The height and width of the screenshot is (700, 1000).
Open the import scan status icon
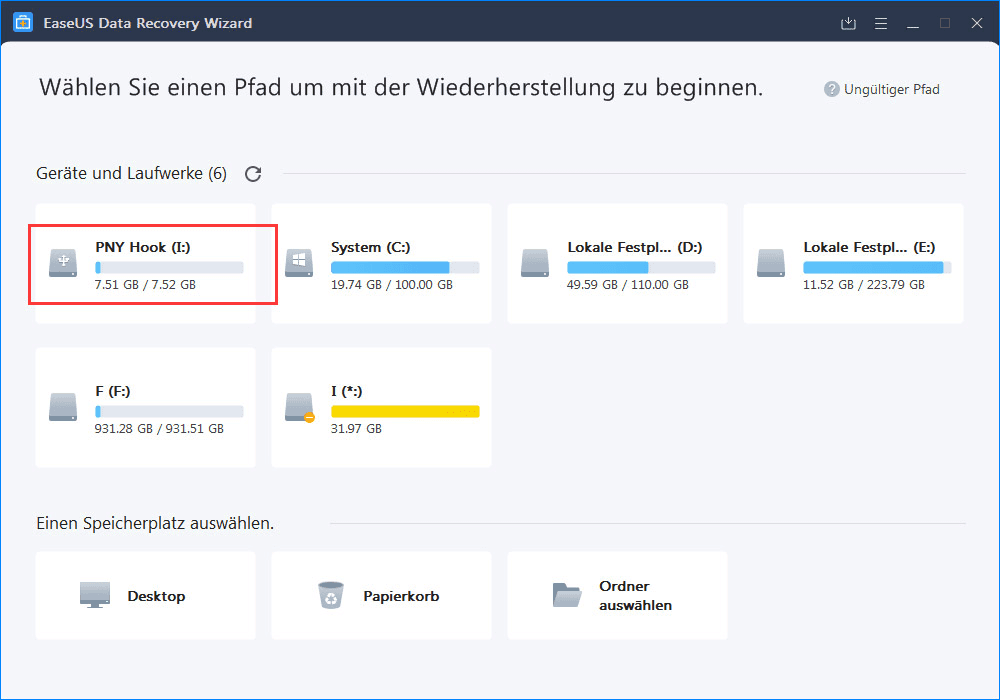[848, 24]
